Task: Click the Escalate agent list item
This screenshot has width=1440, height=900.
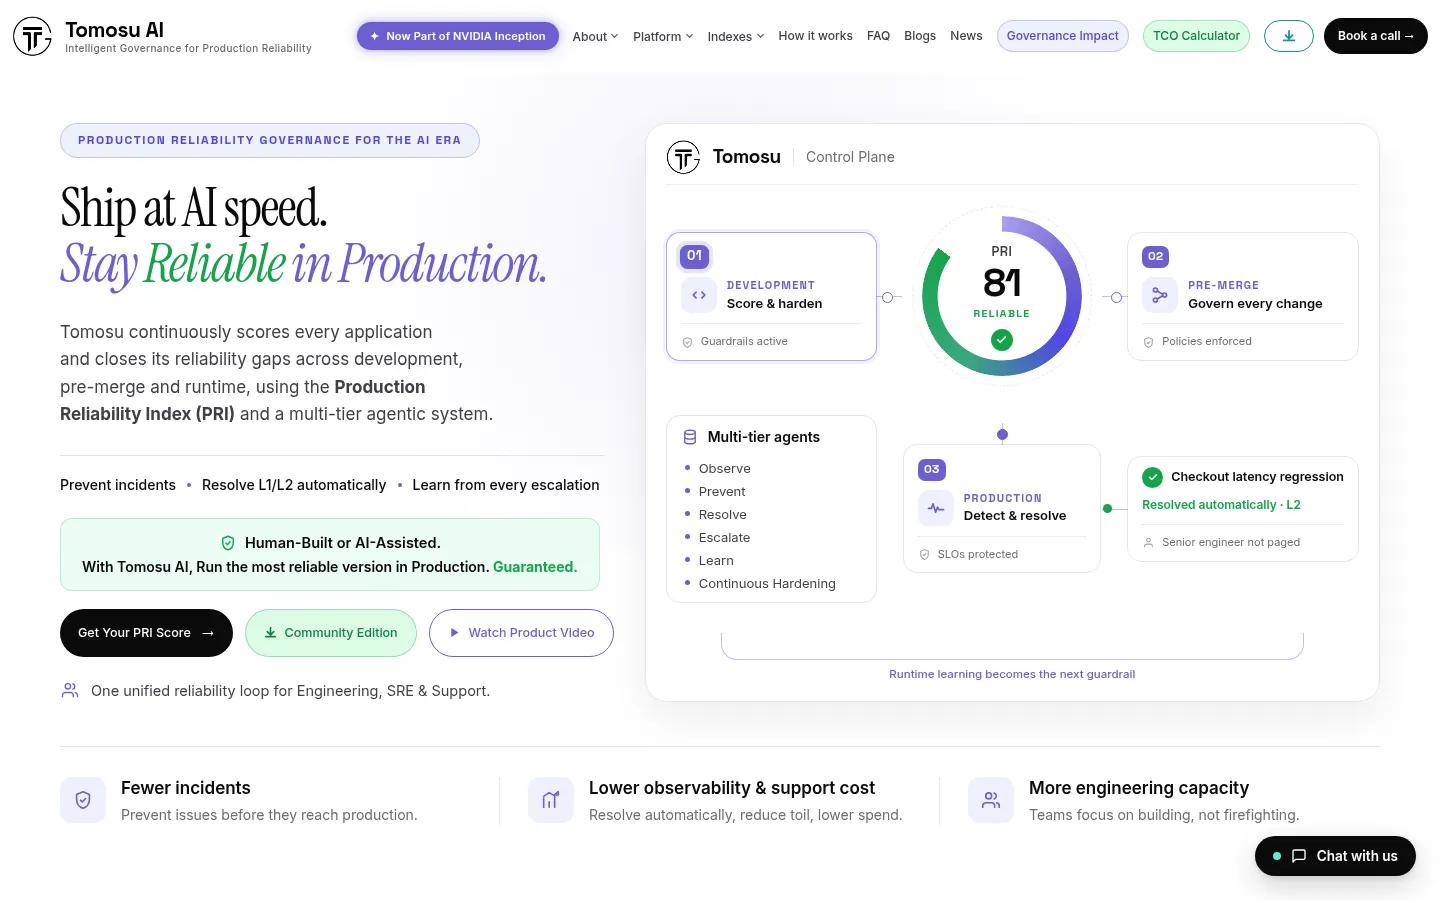Action: tap(724, 538)
